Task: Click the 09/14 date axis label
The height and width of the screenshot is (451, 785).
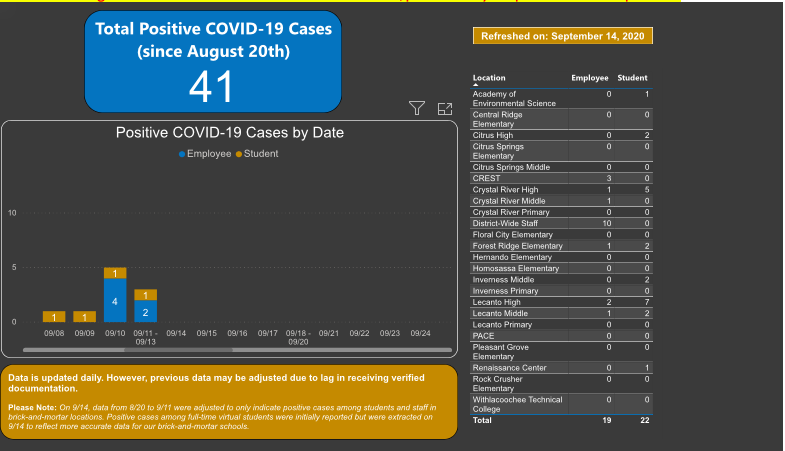Action: (x=176, y=333)
